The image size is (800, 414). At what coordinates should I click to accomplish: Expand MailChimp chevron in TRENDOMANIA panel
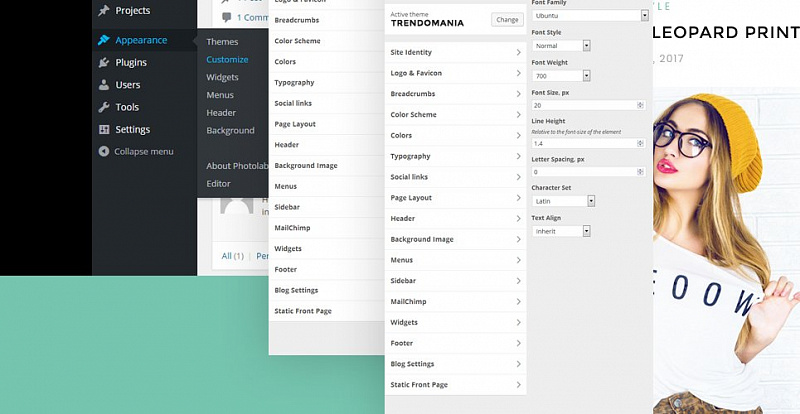click(518, 301)
